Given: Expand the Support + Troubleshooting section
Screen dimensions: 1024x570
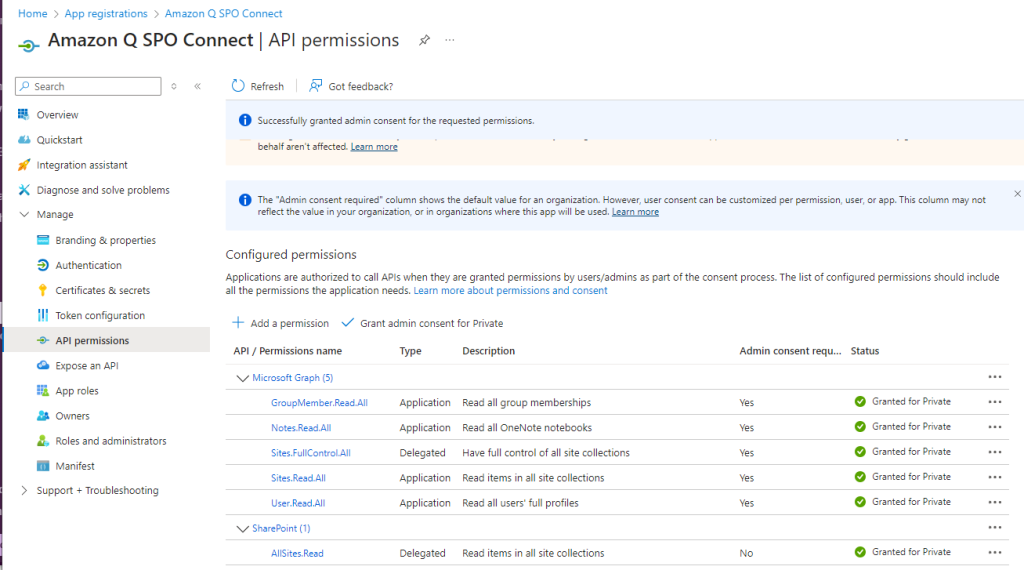Looking at the screenshot, I should point(24,491).
